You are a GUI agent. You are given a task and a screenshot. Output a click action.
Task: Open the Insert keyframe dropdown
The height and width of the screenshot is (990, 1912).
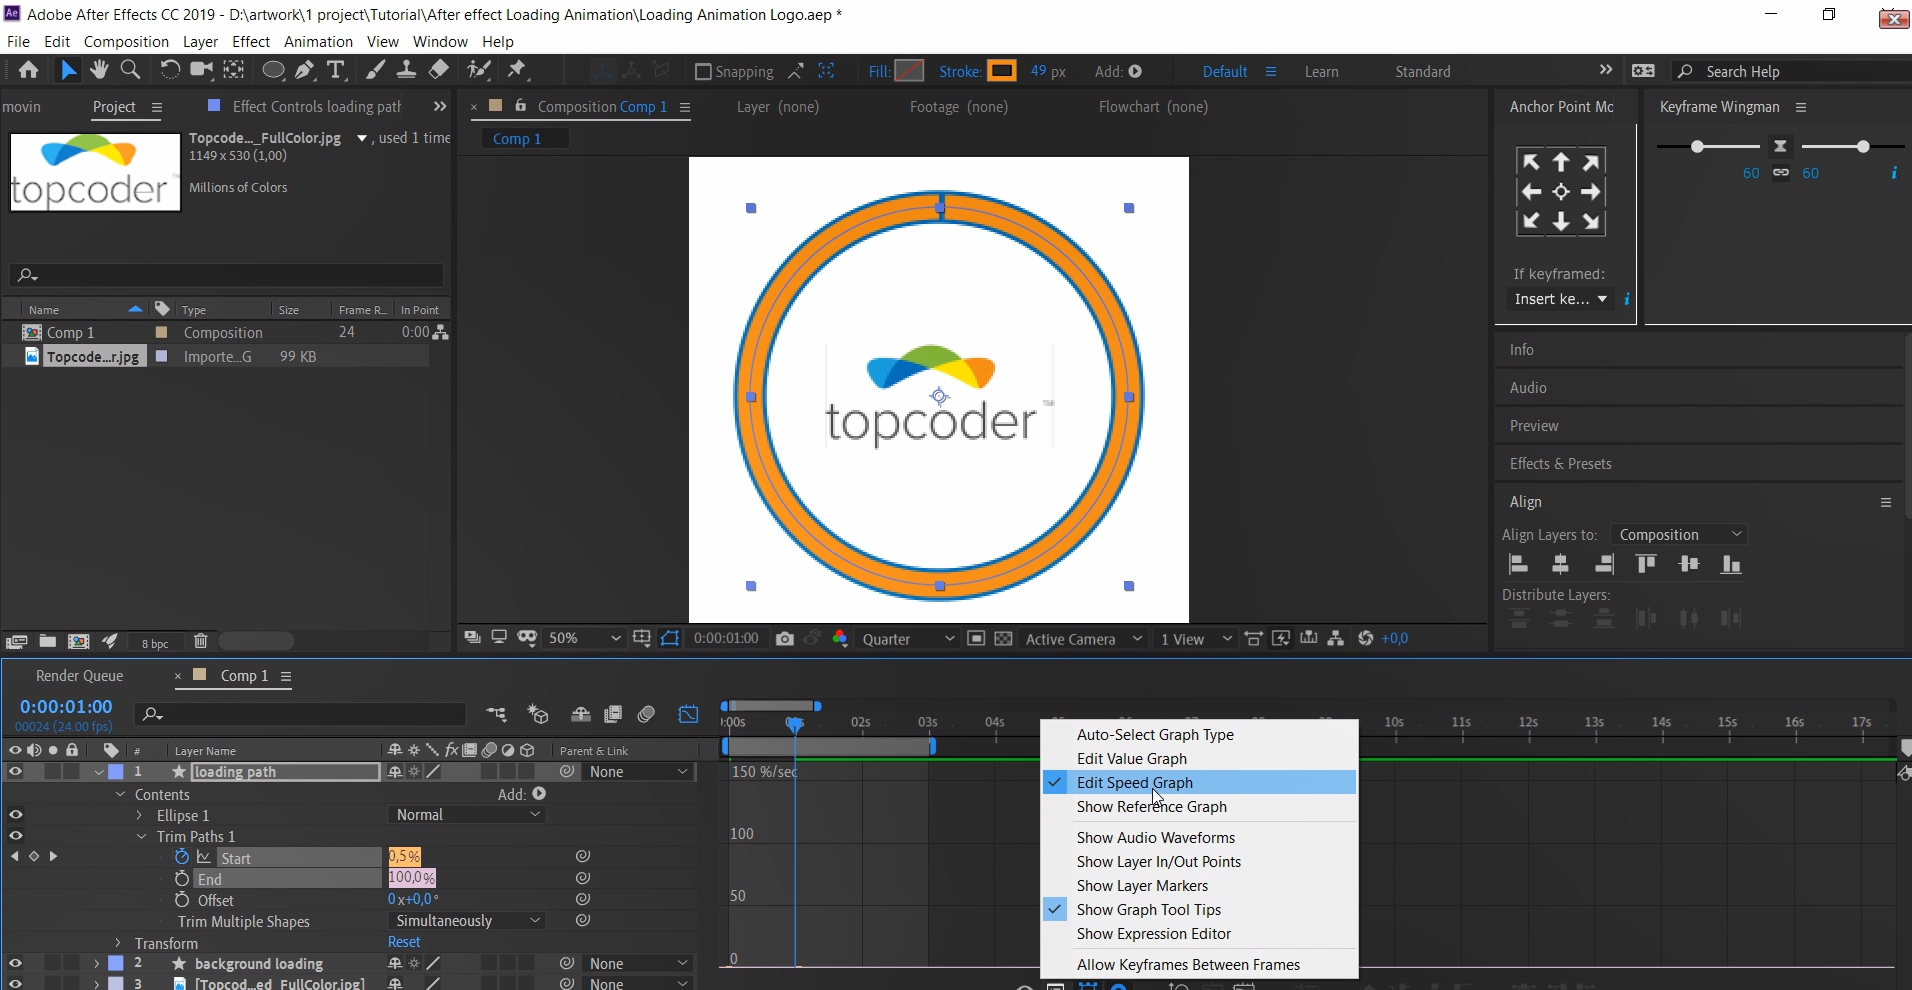pos(1560,299)
